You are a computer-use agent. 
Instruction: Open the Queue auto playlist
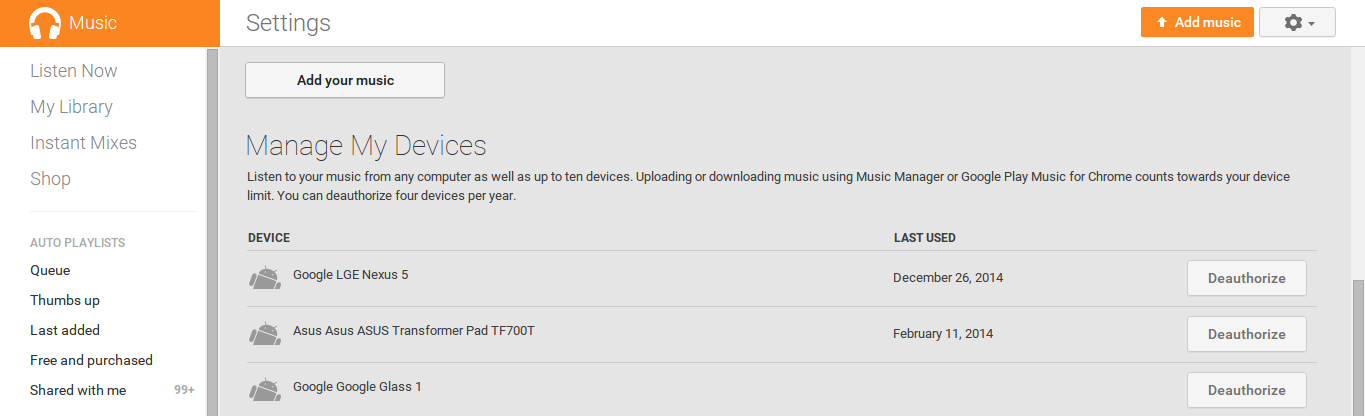click(x=50, y=270)
